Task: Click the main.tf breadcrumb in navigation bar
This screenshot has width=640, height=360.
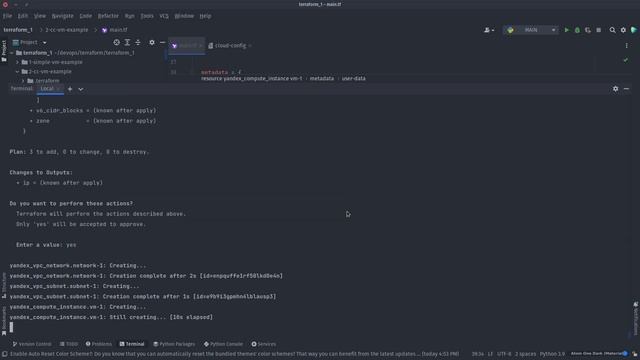Action: pos(115,30)
